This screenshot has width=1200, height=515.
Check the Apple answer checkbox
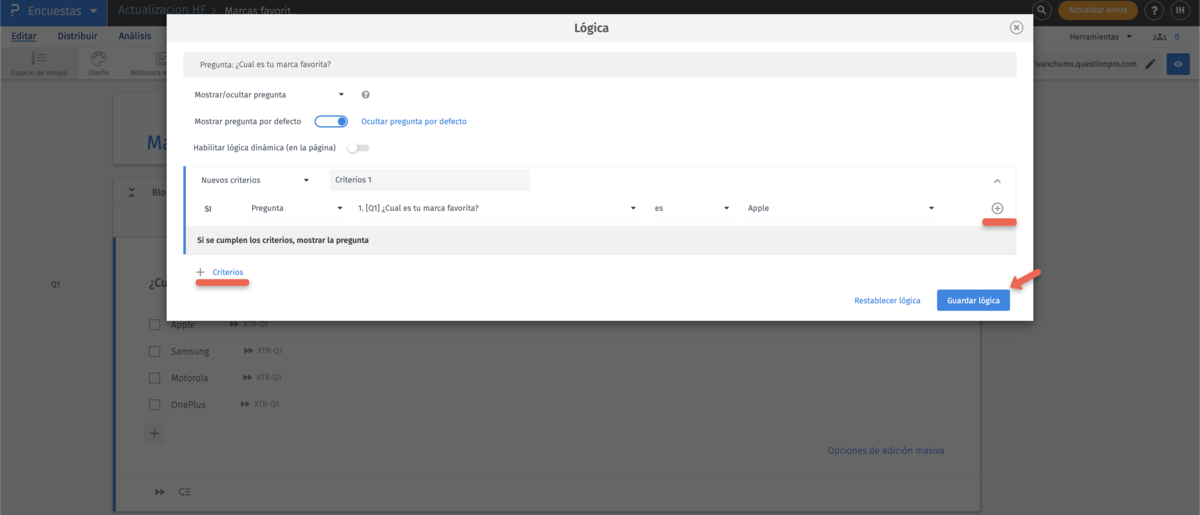(x=155, y=325)
